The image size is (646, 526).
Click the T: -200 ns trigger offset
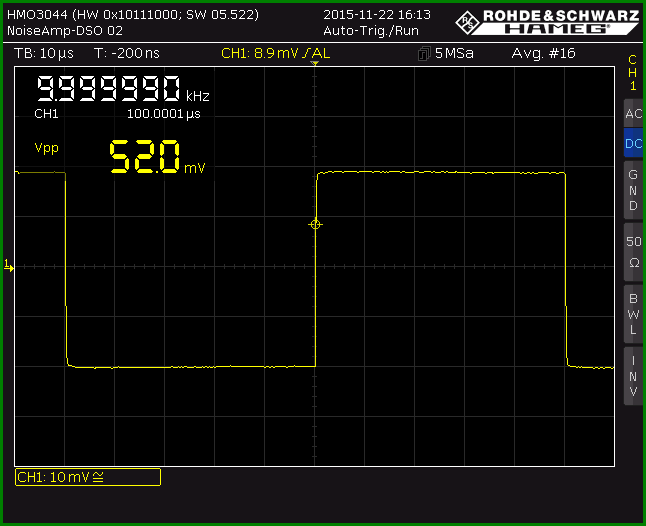[x=126, y=54]
